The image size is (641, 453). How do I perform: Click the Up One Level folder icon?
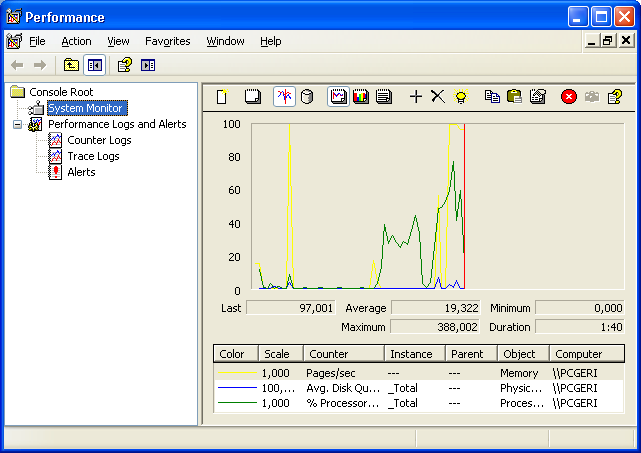71,65
